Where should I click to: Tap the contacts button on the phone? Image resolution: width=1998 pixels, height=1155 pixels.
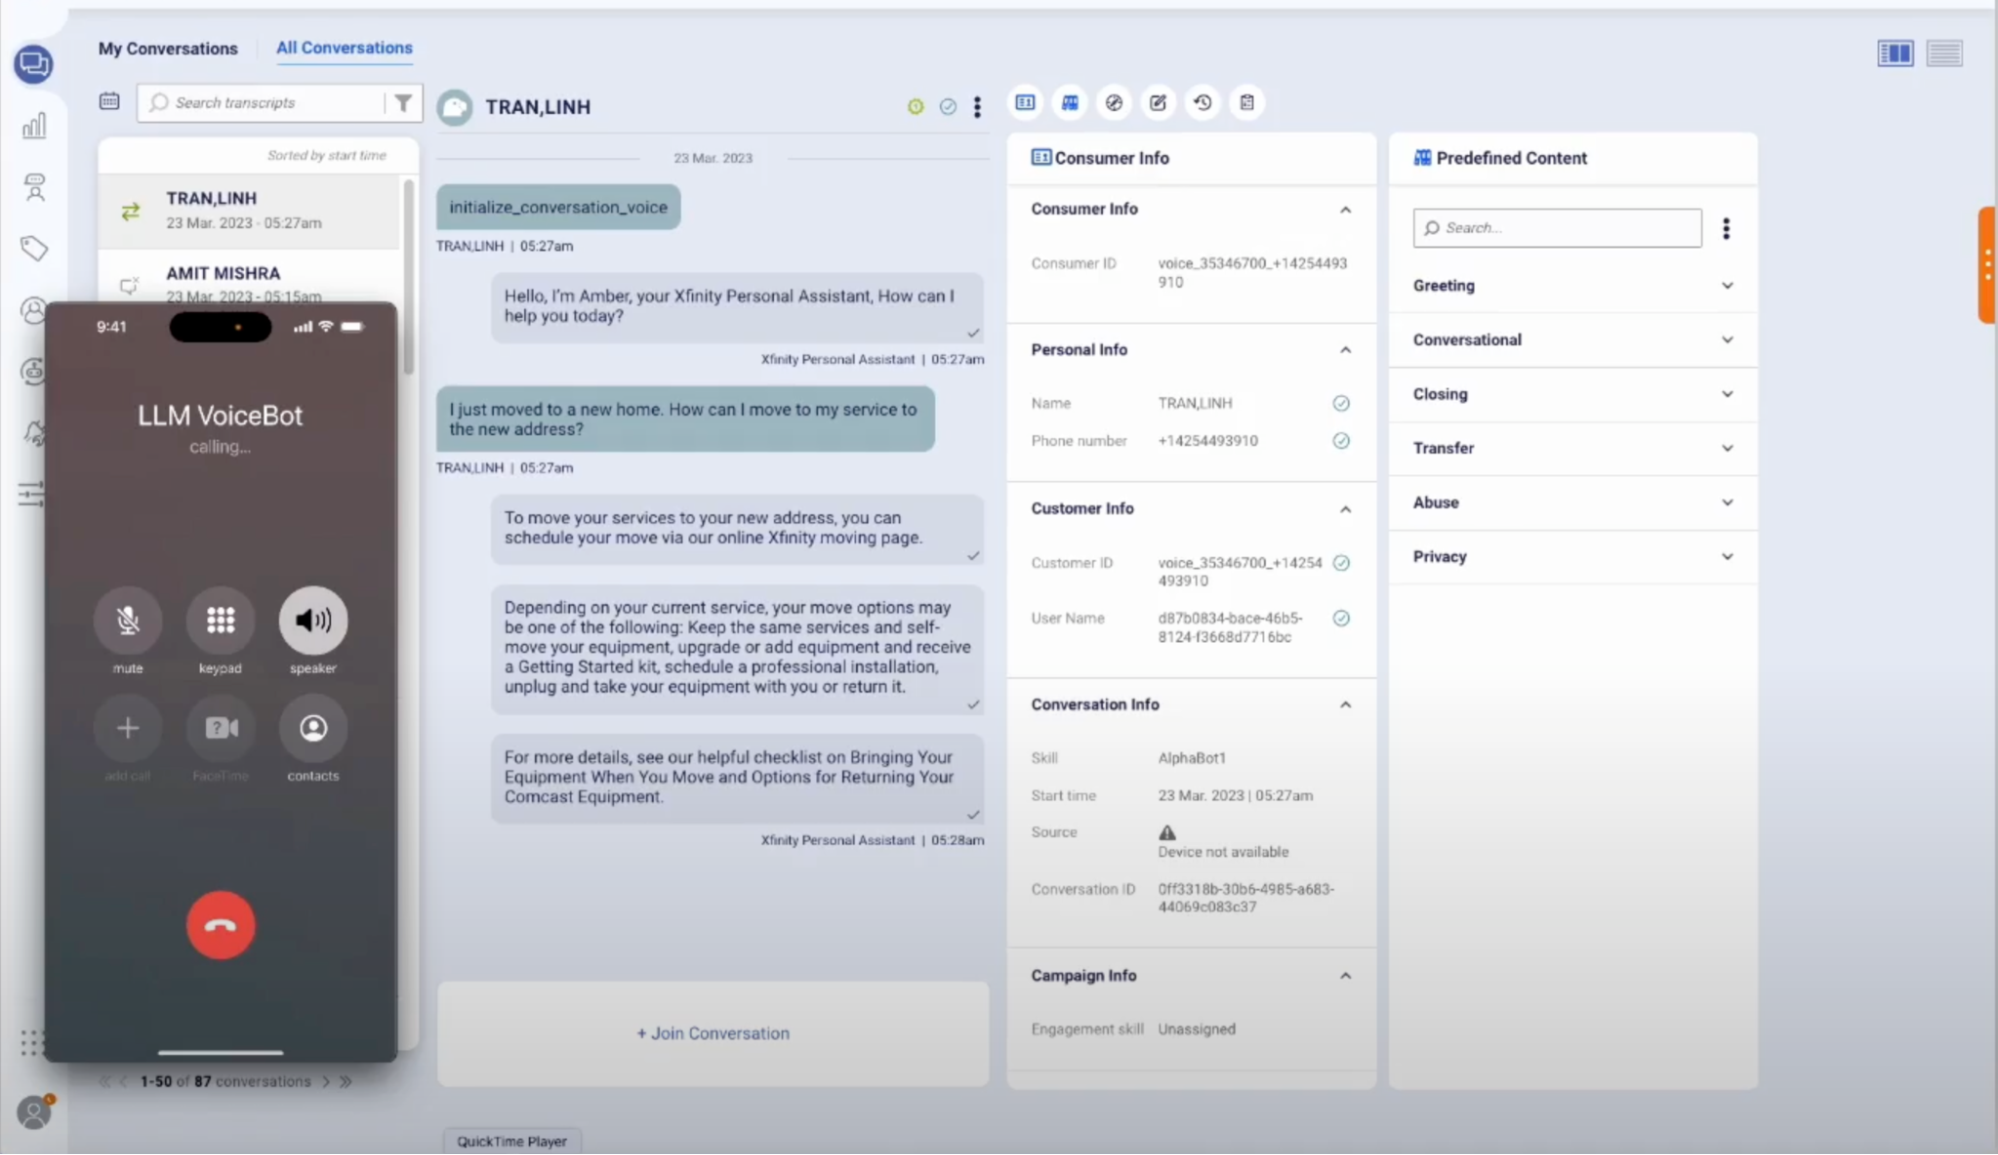click(313, 728)
